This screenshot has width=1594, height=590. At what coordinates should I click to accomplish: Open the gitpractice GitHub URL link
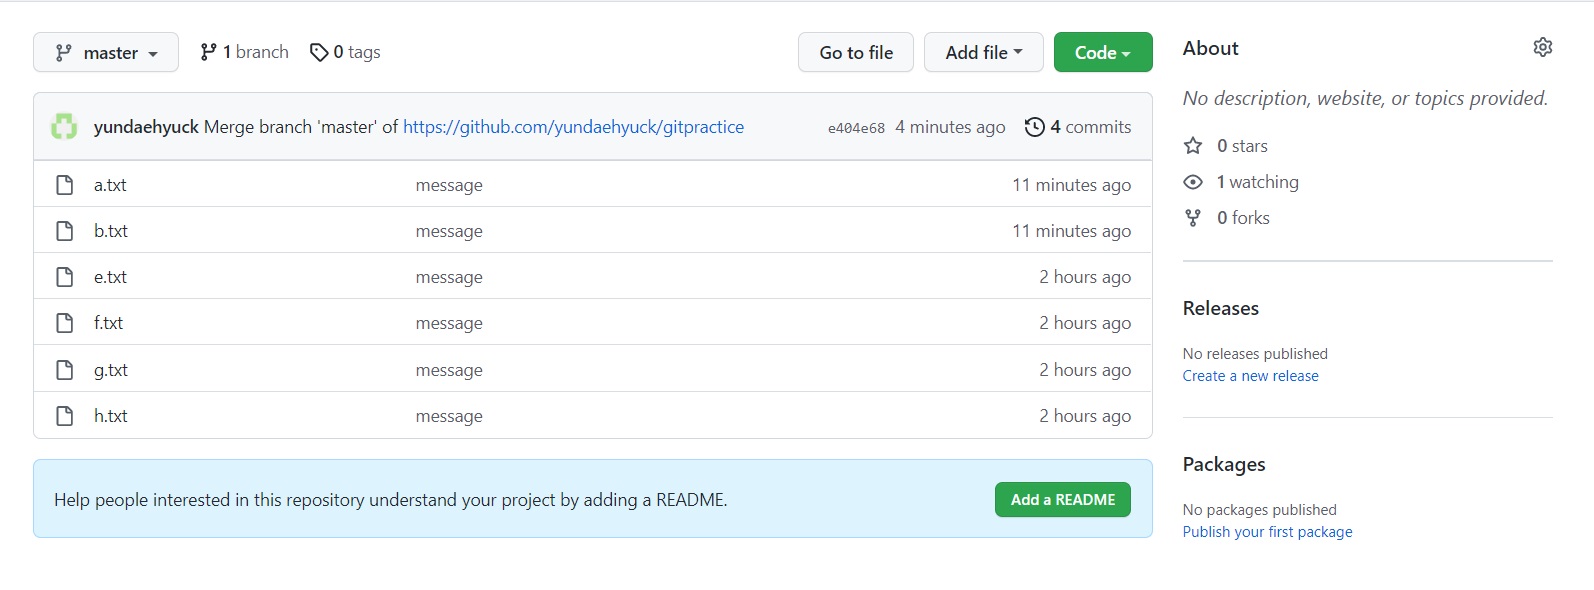click(x=573, y=127)
